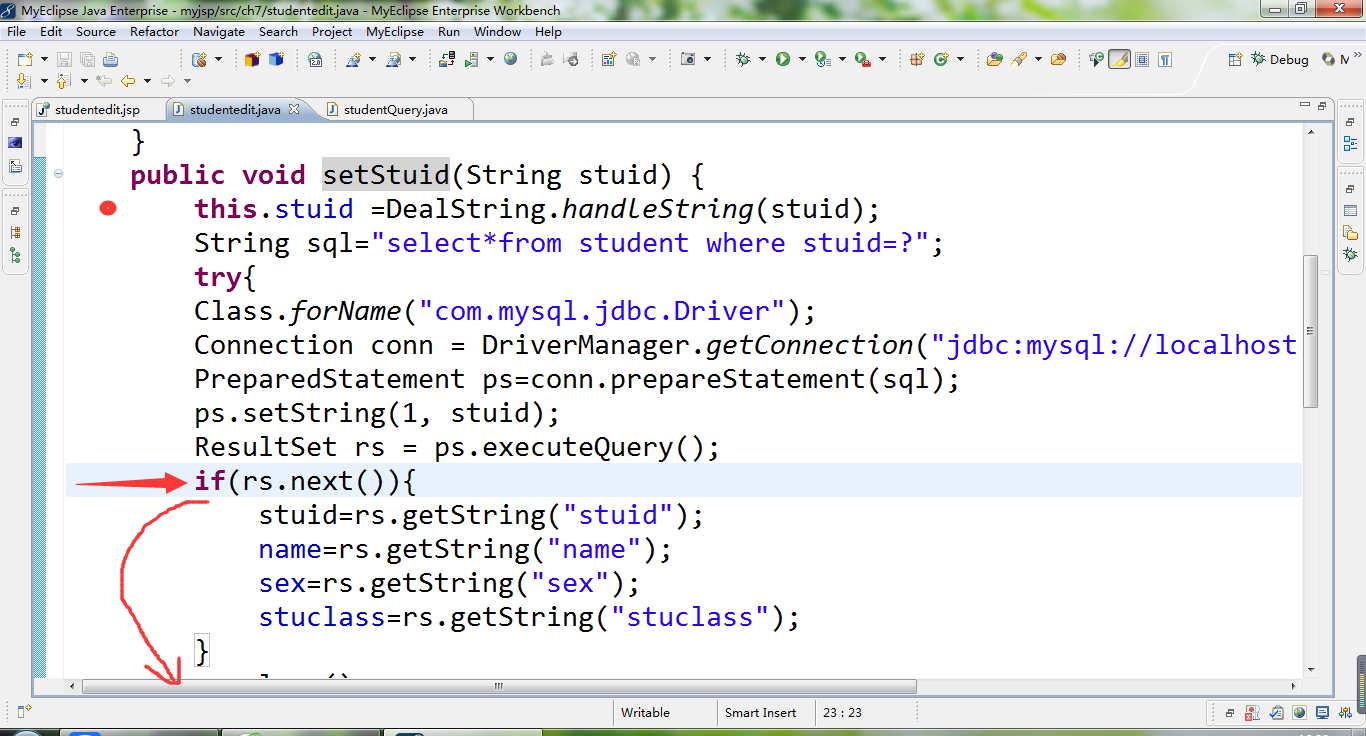Click the deploy server application icon
This screenshot has width=1366, height=736.
point(446,59)
